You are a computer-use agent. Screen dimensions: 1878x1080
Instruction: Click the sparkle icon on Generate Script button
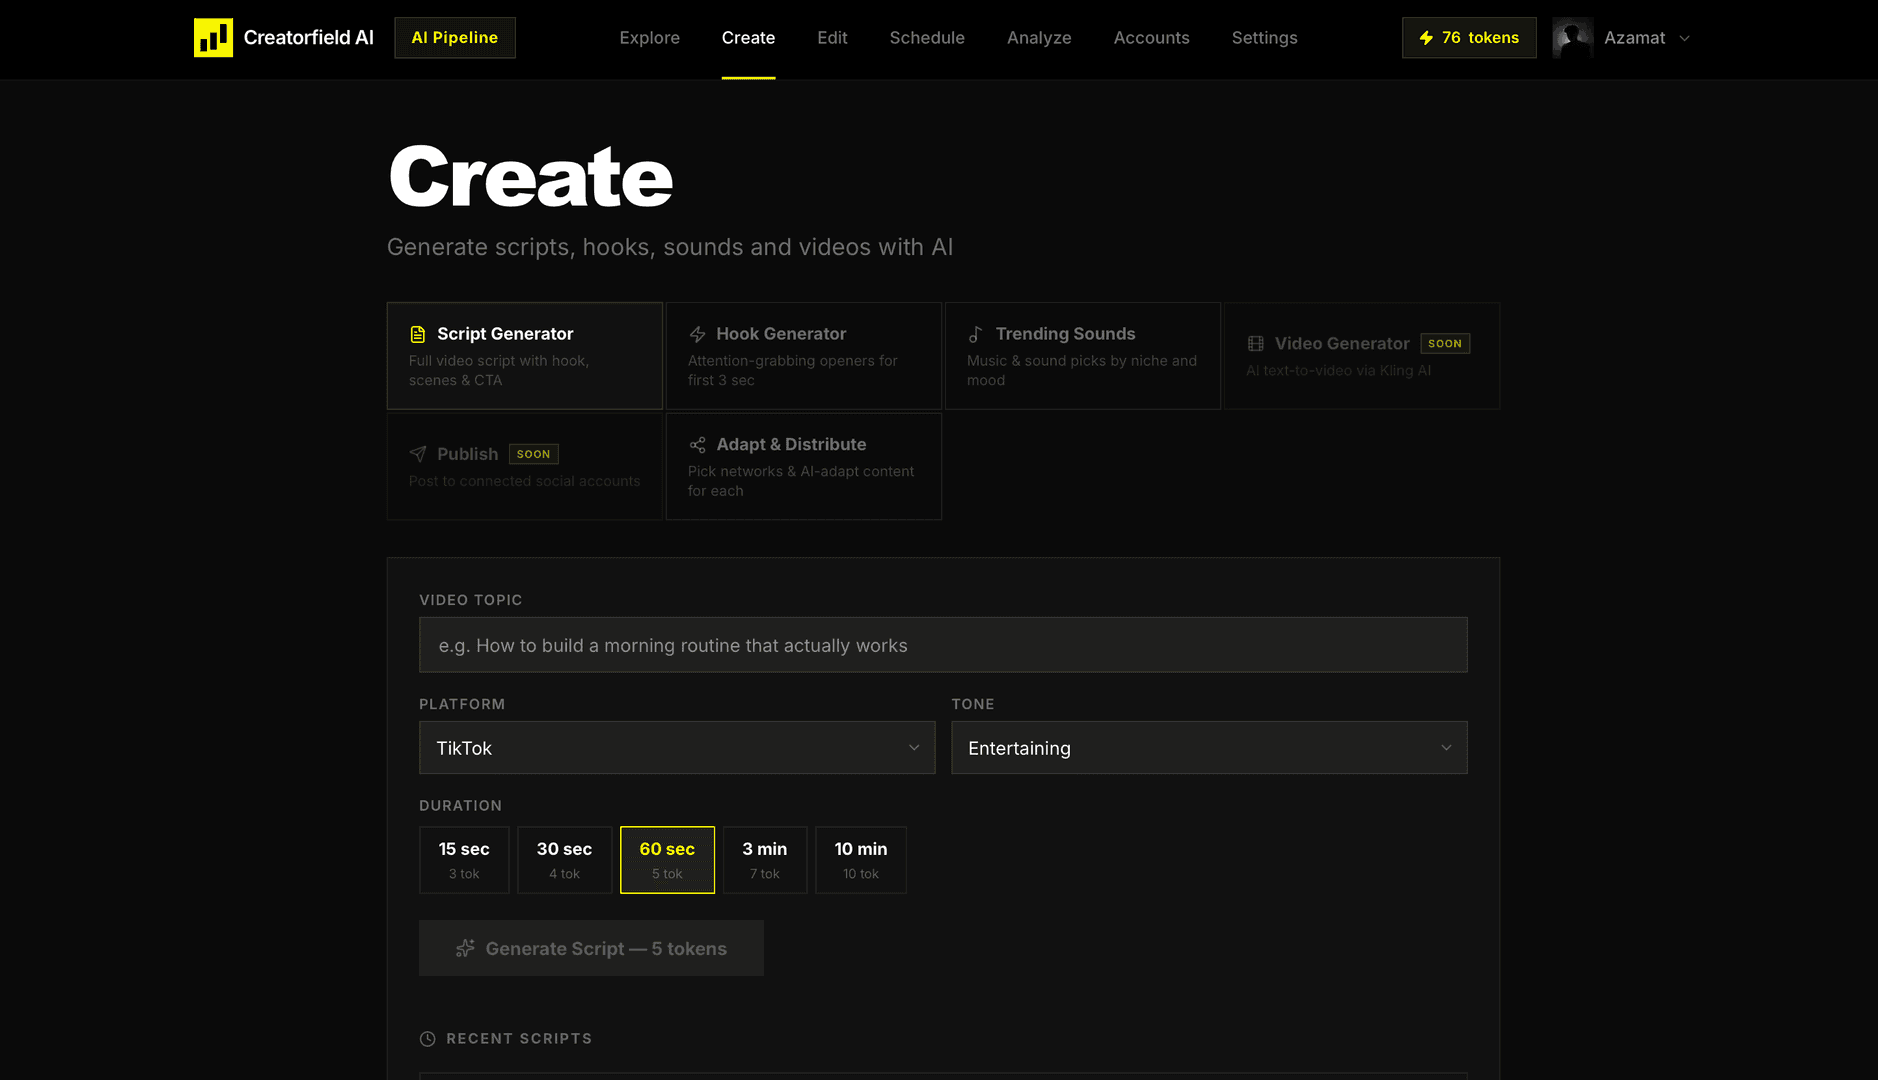tap(465, 948)
